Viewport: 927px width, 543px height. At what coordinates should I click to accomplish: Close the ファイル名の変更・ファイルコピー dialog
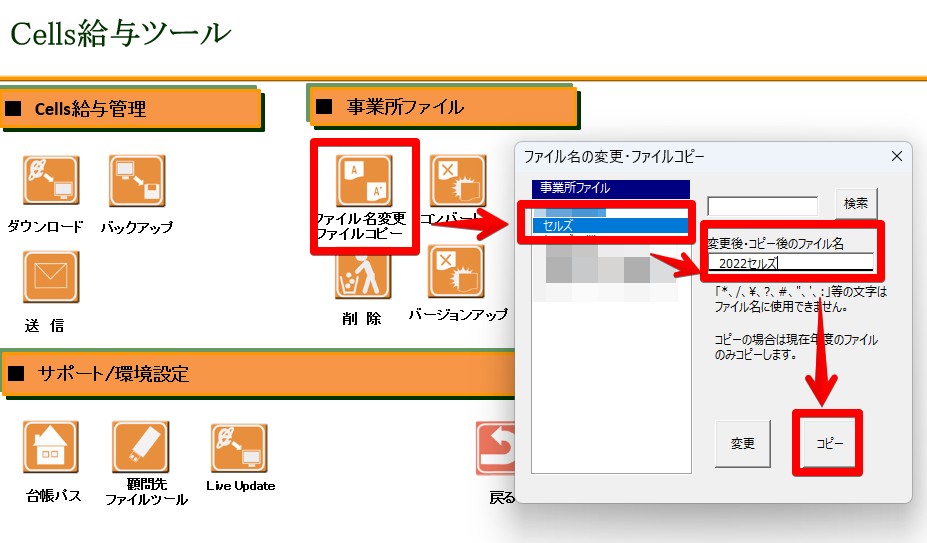[896, 156]
